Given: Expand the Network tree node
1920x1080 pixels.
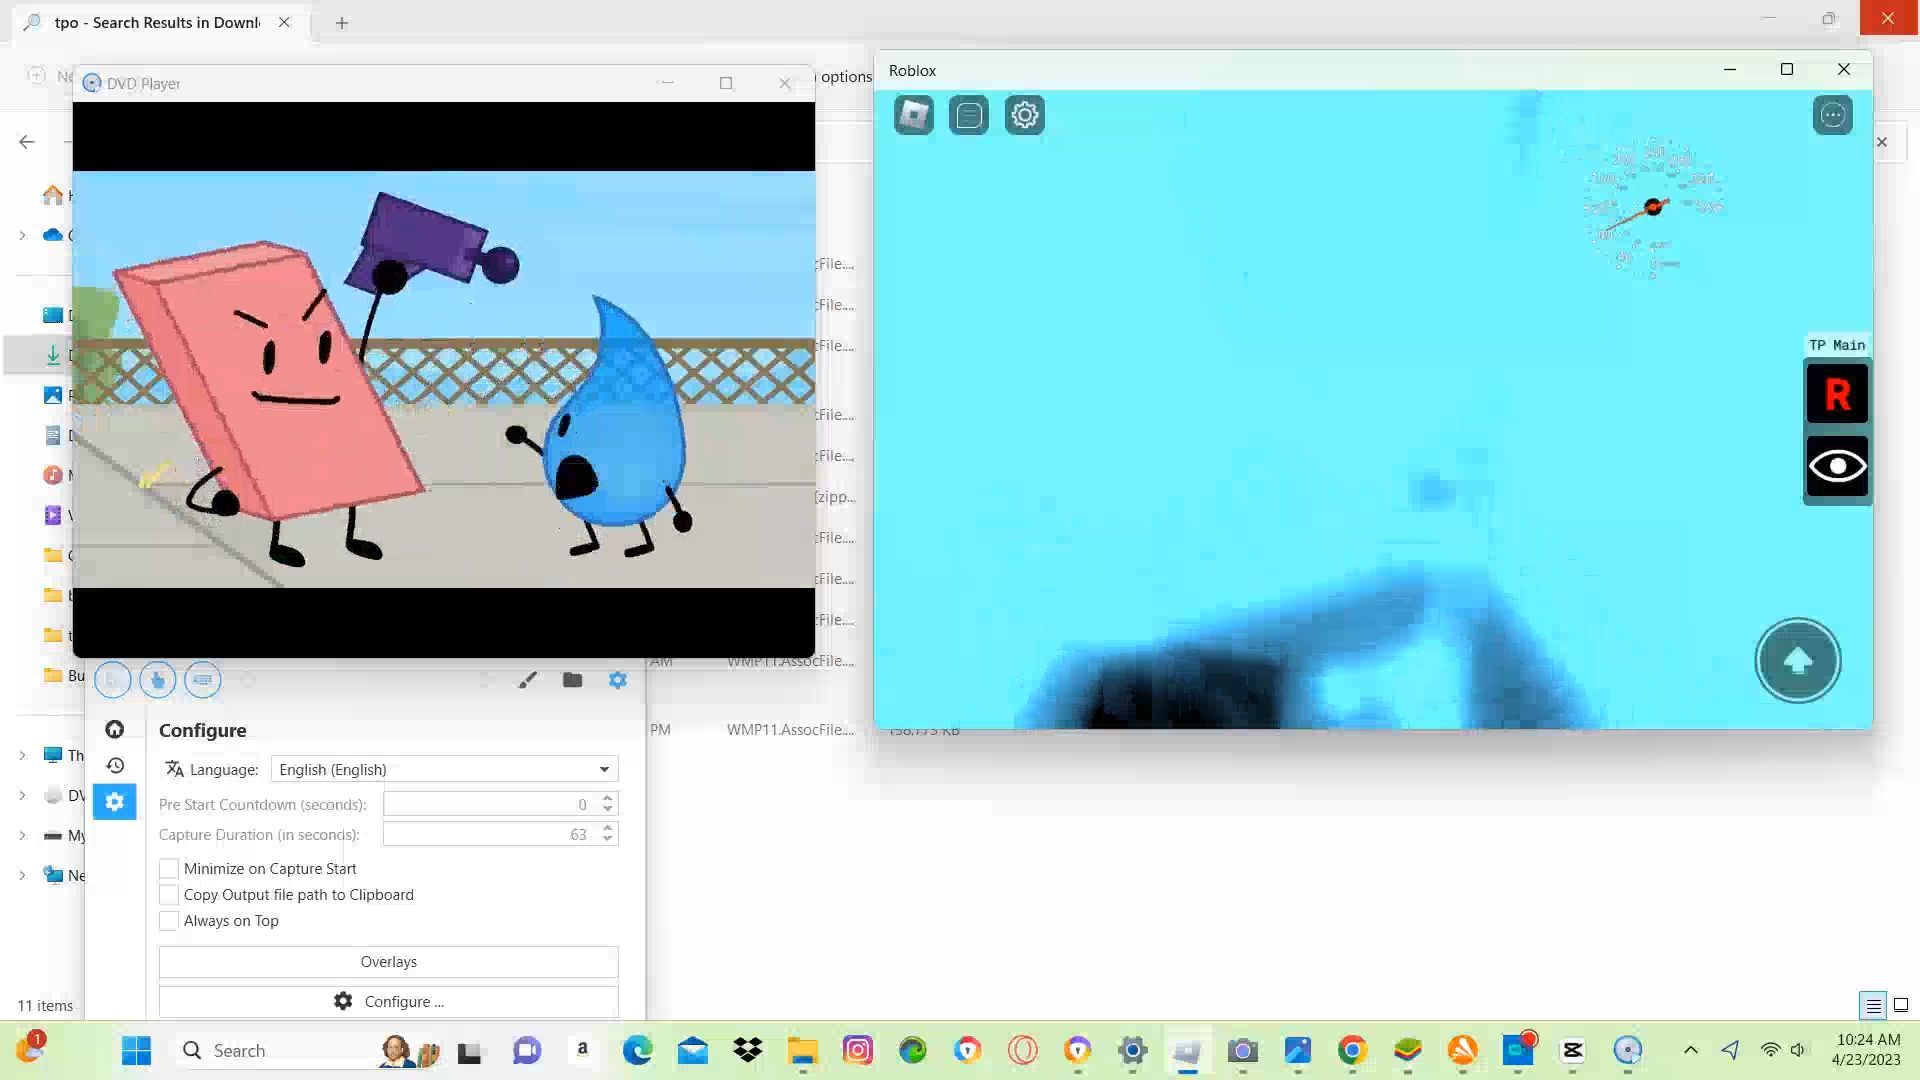Looking at the screenshot, I should point(22,875).
